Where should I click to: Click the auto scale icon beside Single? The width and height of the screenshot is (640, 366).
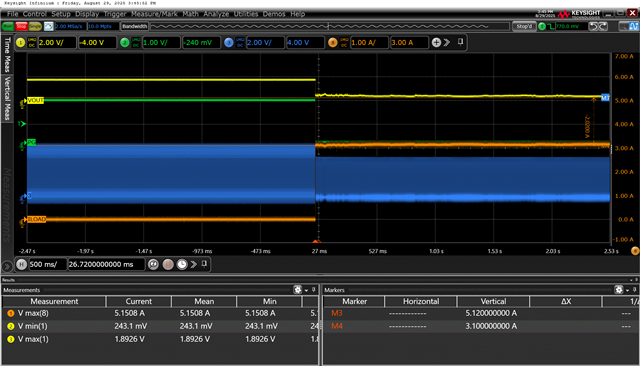pos(49,27)
